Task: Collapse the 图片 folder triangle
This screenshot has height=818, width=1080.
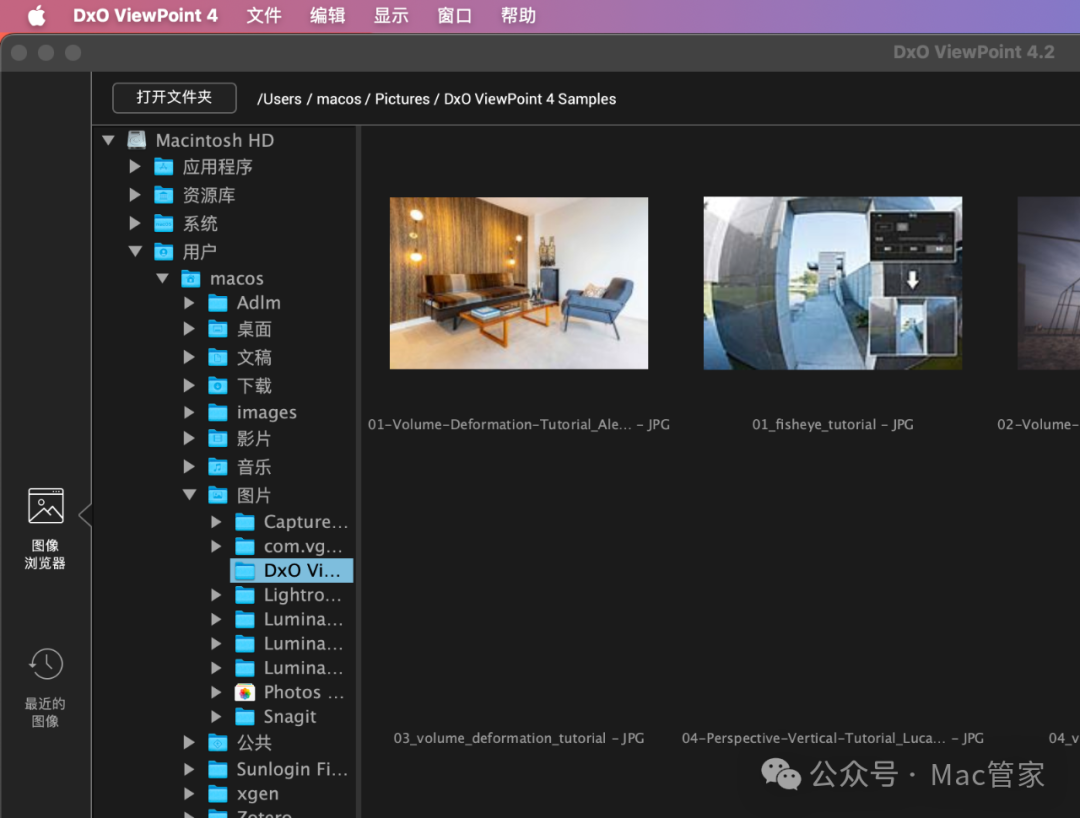Action: point(190,495)
